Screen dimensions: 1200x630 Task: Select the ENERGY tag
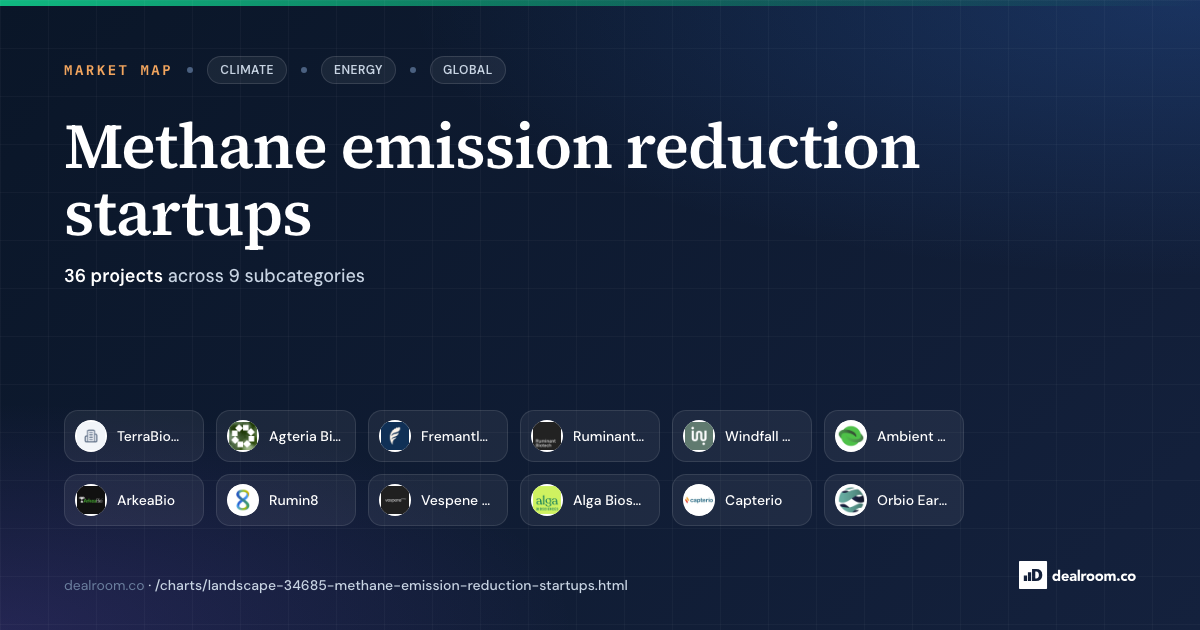(358, 70)
